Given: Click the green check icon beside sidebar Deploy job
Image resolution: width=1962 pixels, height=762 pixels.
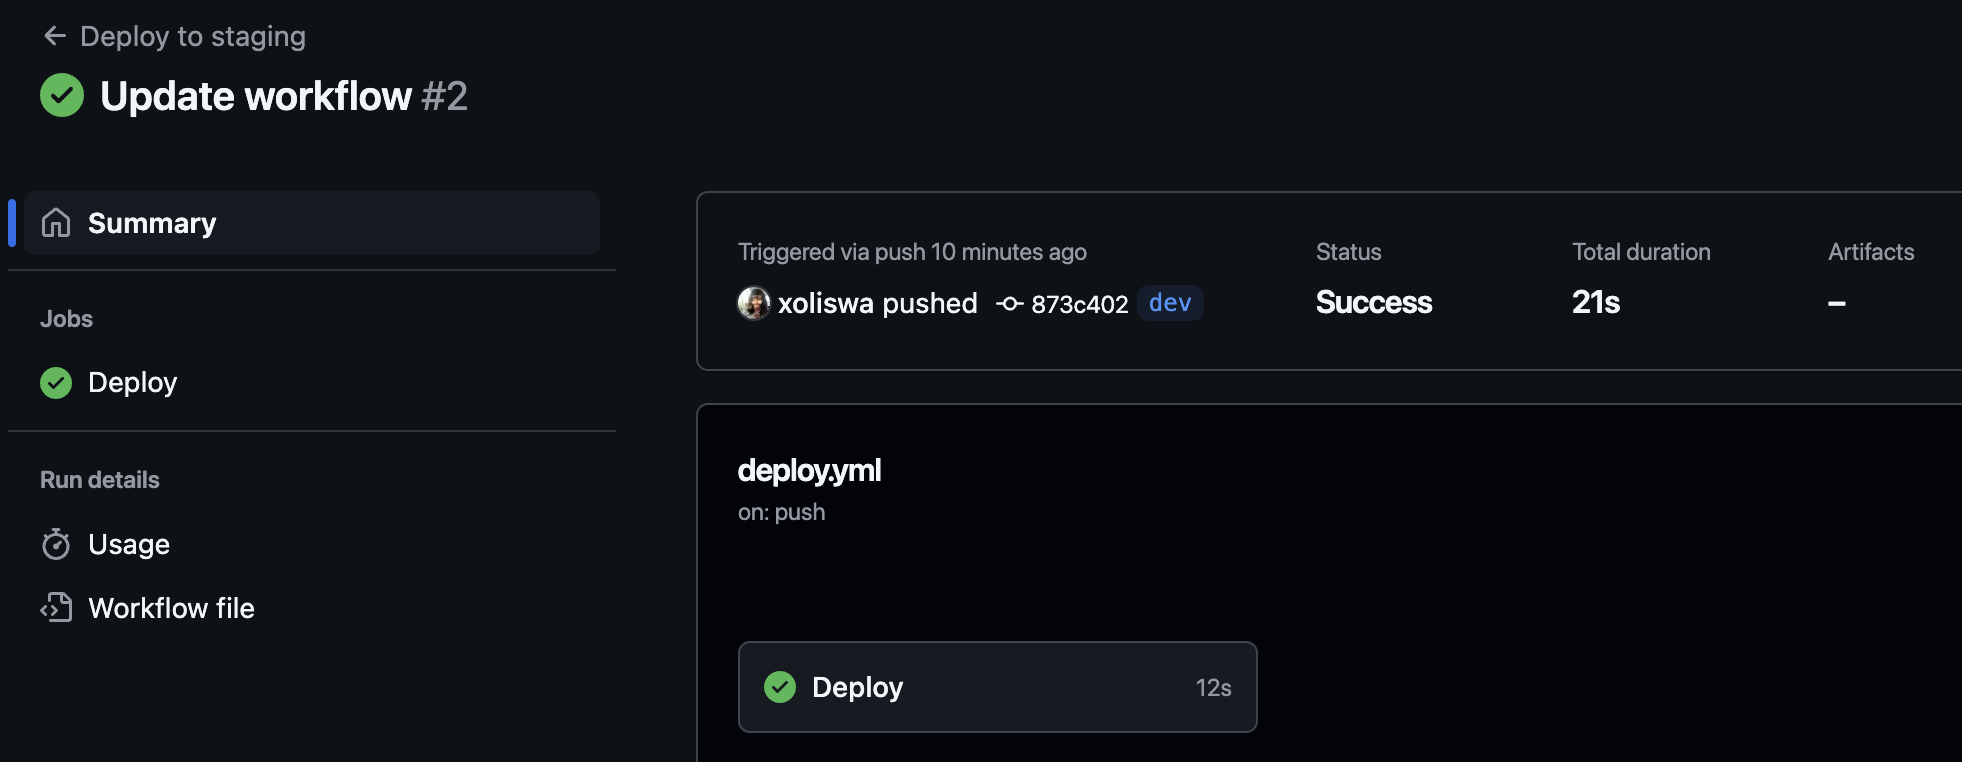Looking at the screenshot, I should [56, 383].
